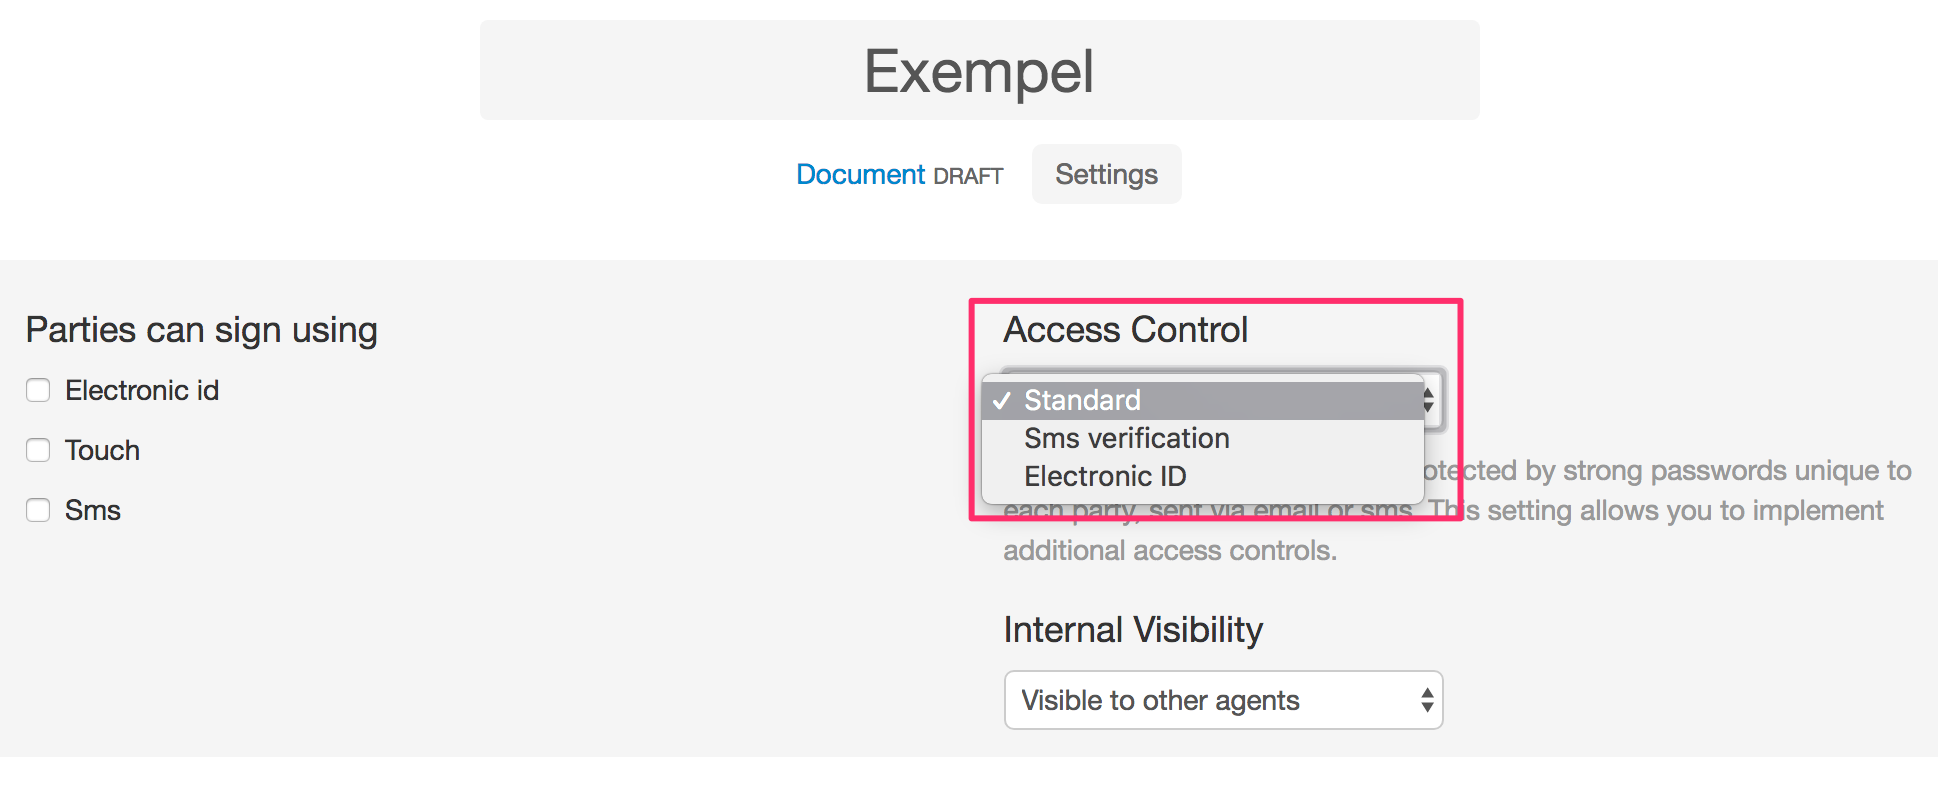Tick the Touch signing checkbox

point(38,450)
